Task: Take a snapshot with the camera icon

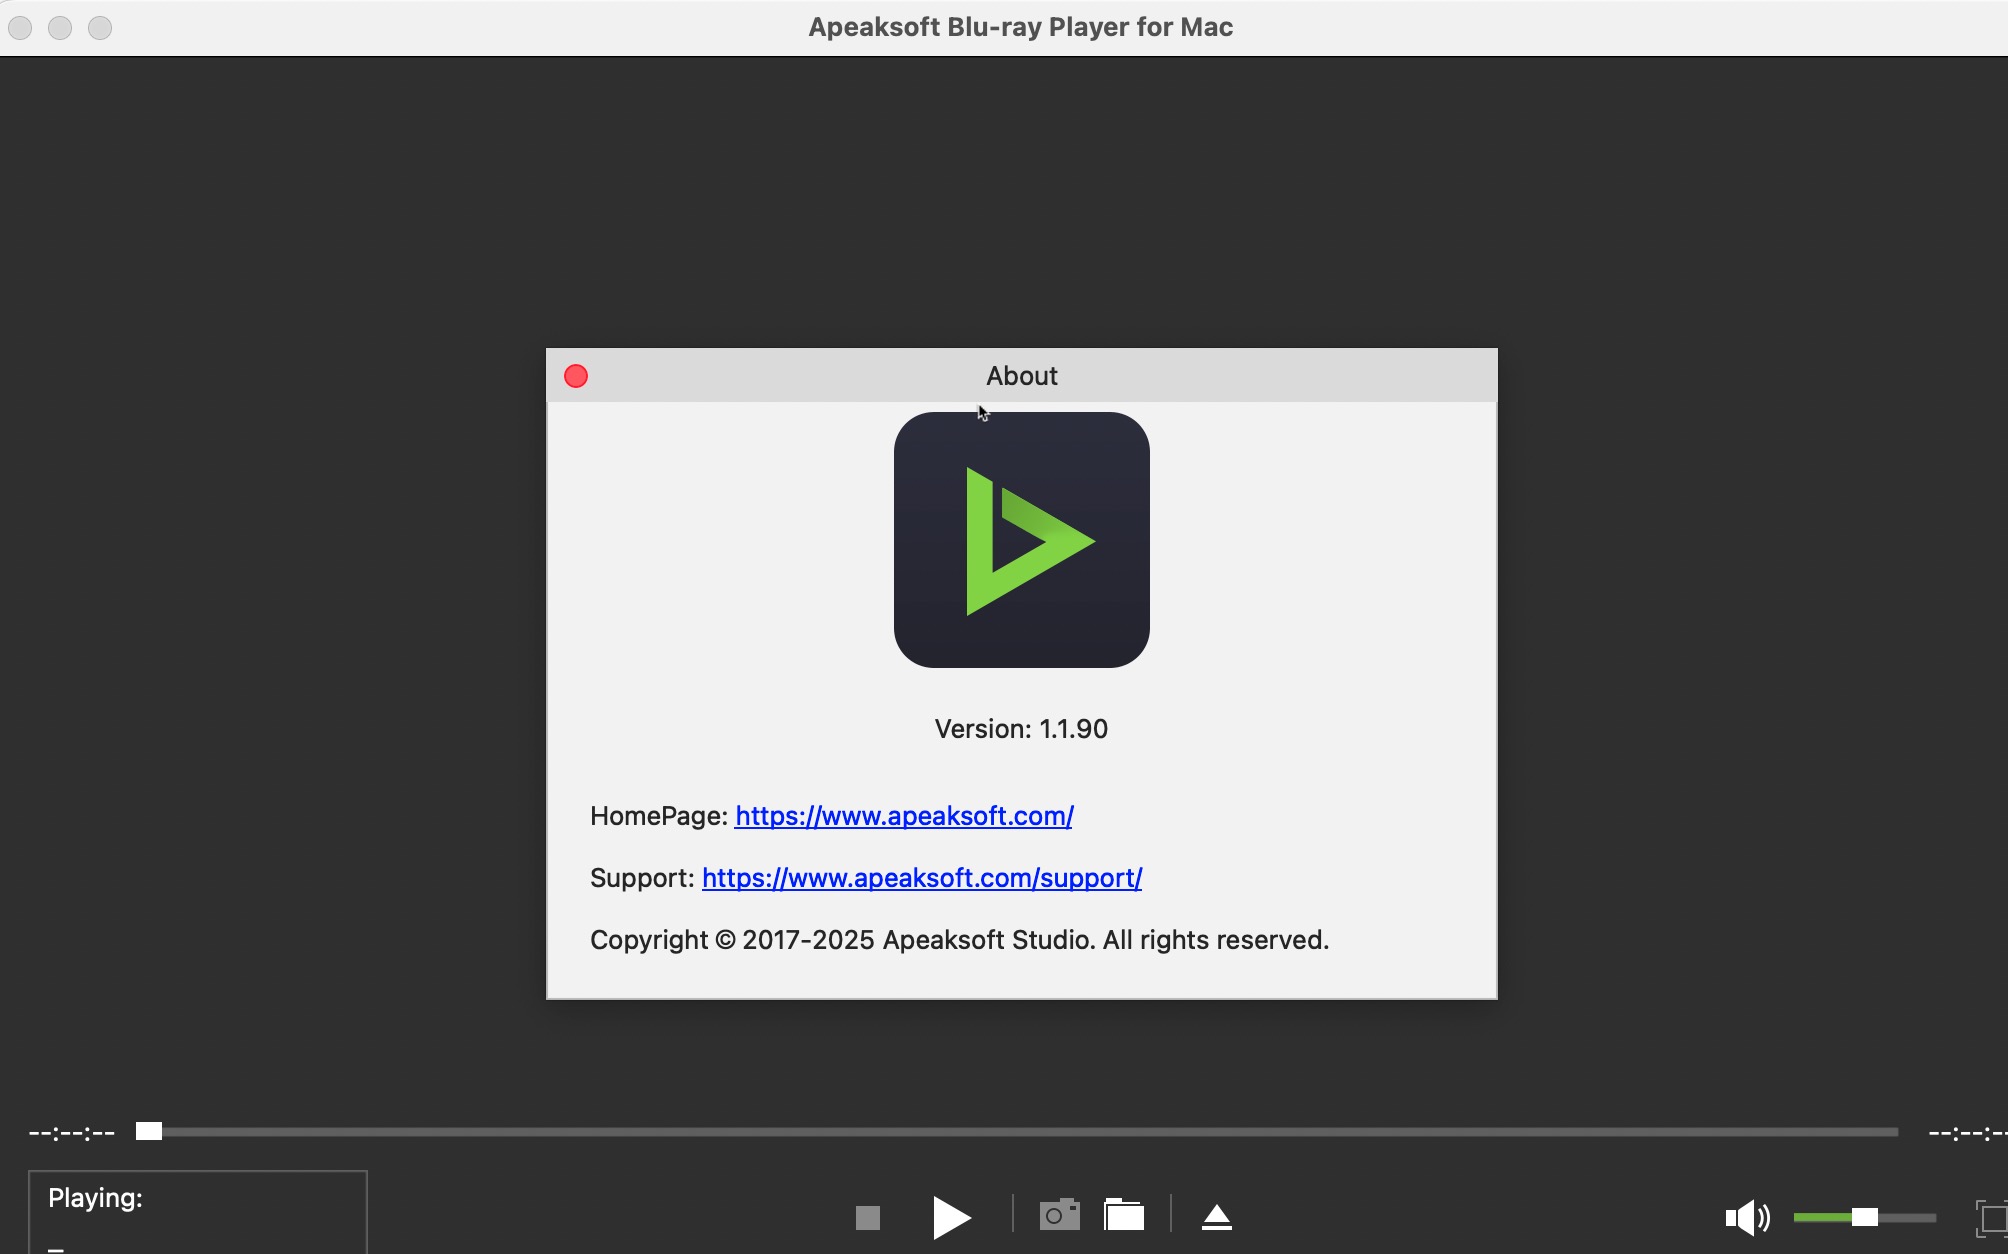Action: click(1060, 1215)
